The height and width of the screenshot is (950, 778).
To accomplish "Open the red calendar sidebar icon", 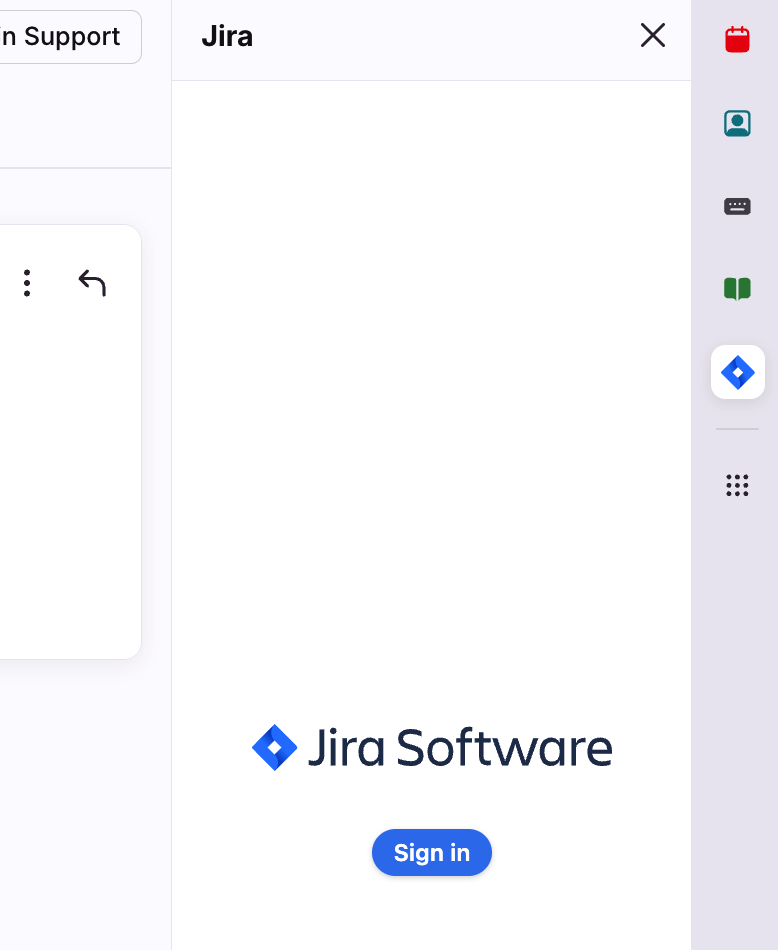I will tap(737, 39).
